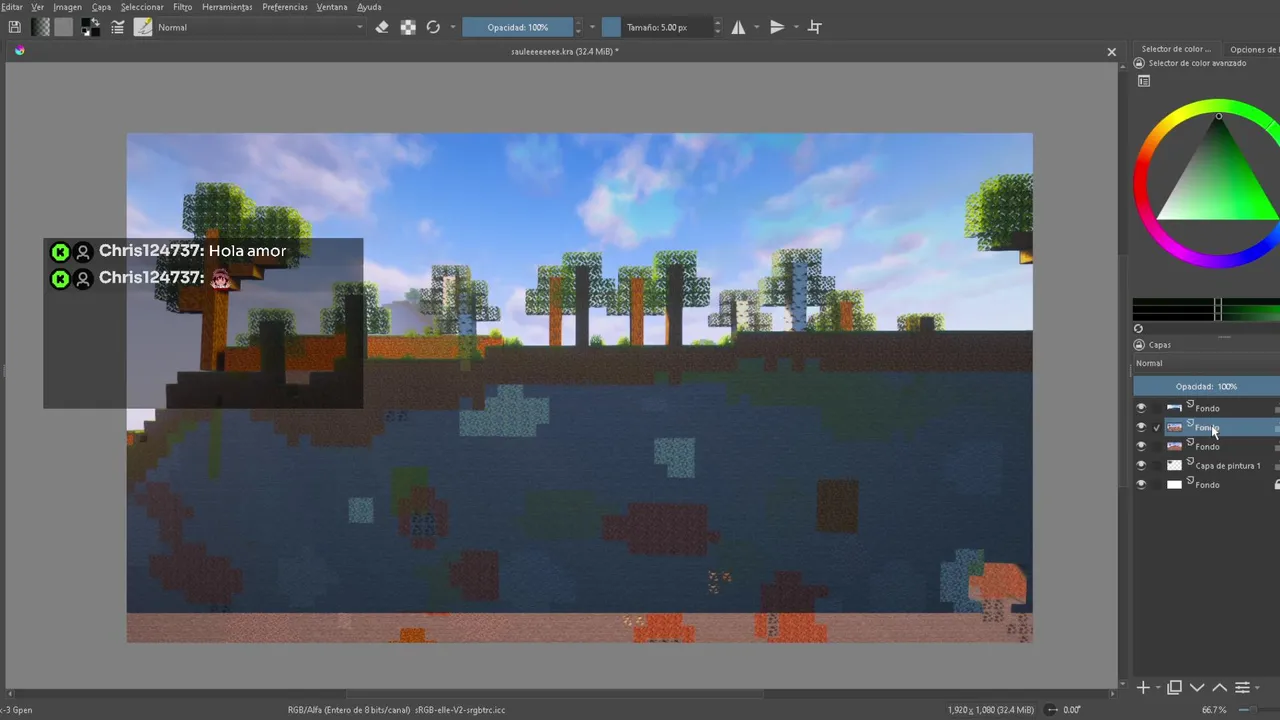Open the fill patterns picker
The image size is (1280, 720).
[64, 27]
